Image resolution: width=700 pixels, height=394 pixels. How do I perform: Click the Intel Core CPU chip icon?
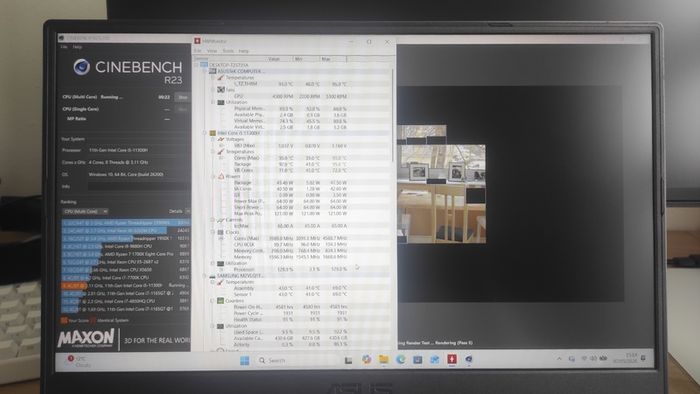(213, 133)
